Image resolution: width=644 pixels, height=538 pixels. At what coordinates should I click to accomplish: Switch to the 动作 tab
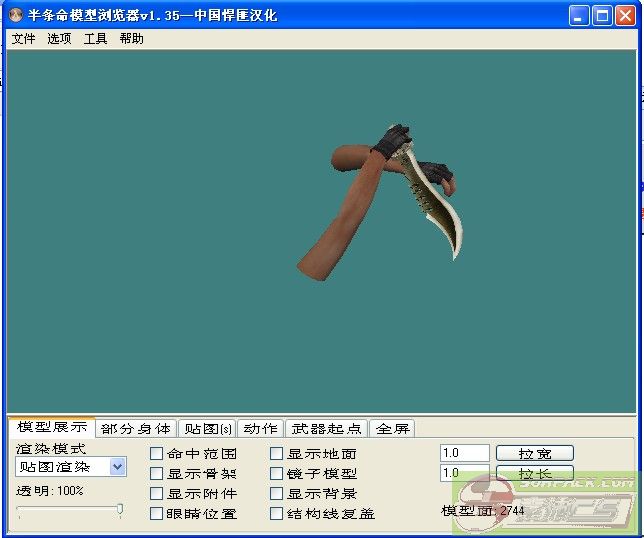pos(260,429)
